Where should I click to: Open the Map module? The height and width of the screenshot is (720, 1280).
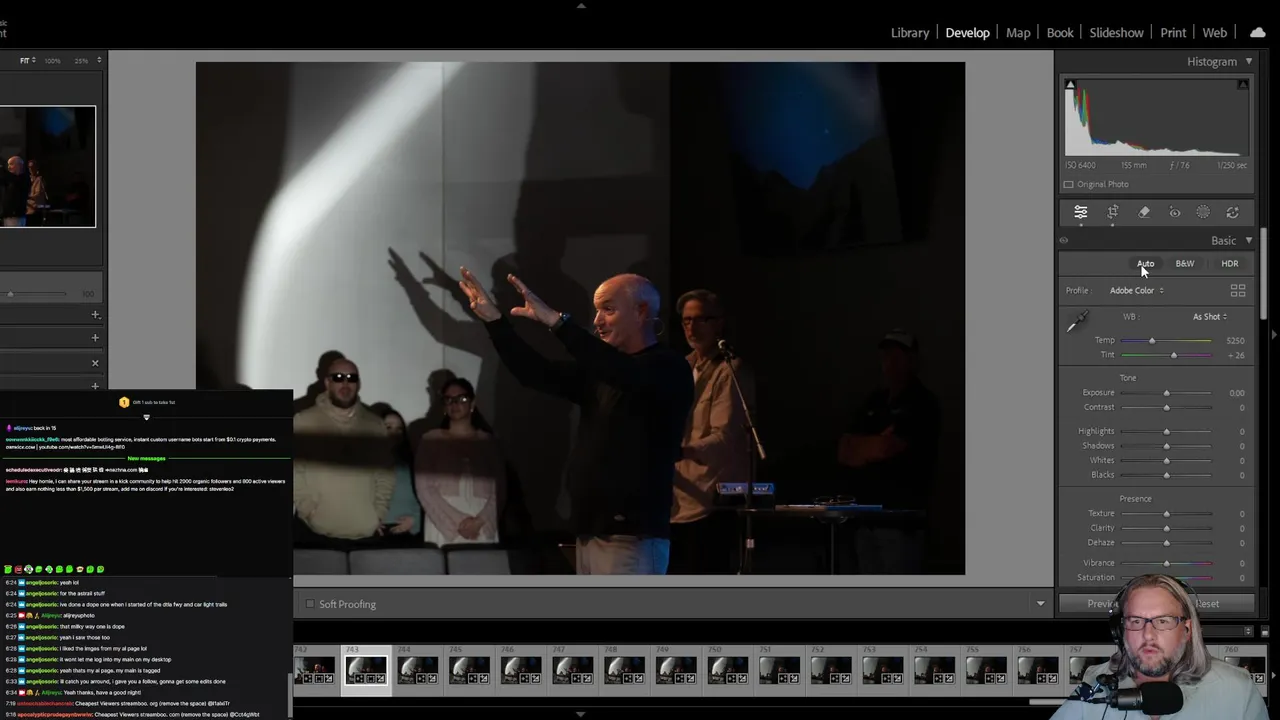[x=1018, y=32]
